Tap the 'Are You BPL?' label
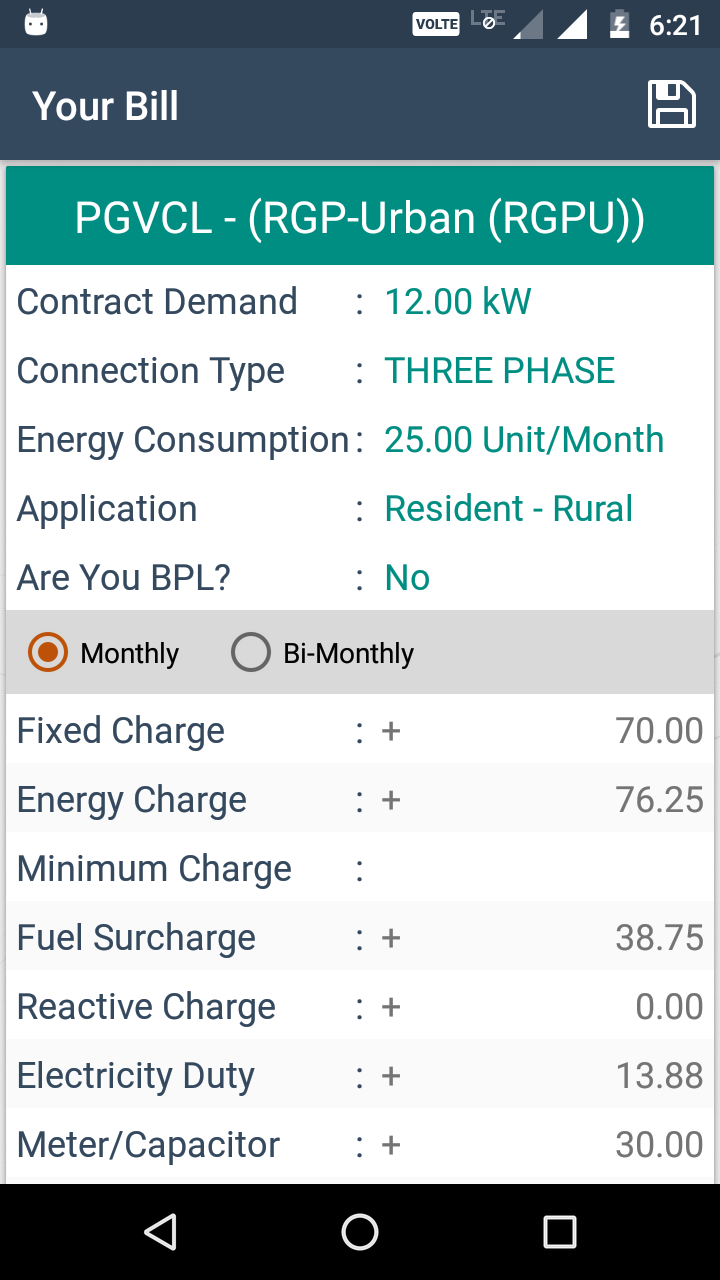The width and height of the screenshot is (720, 1280). coord(124,577)
